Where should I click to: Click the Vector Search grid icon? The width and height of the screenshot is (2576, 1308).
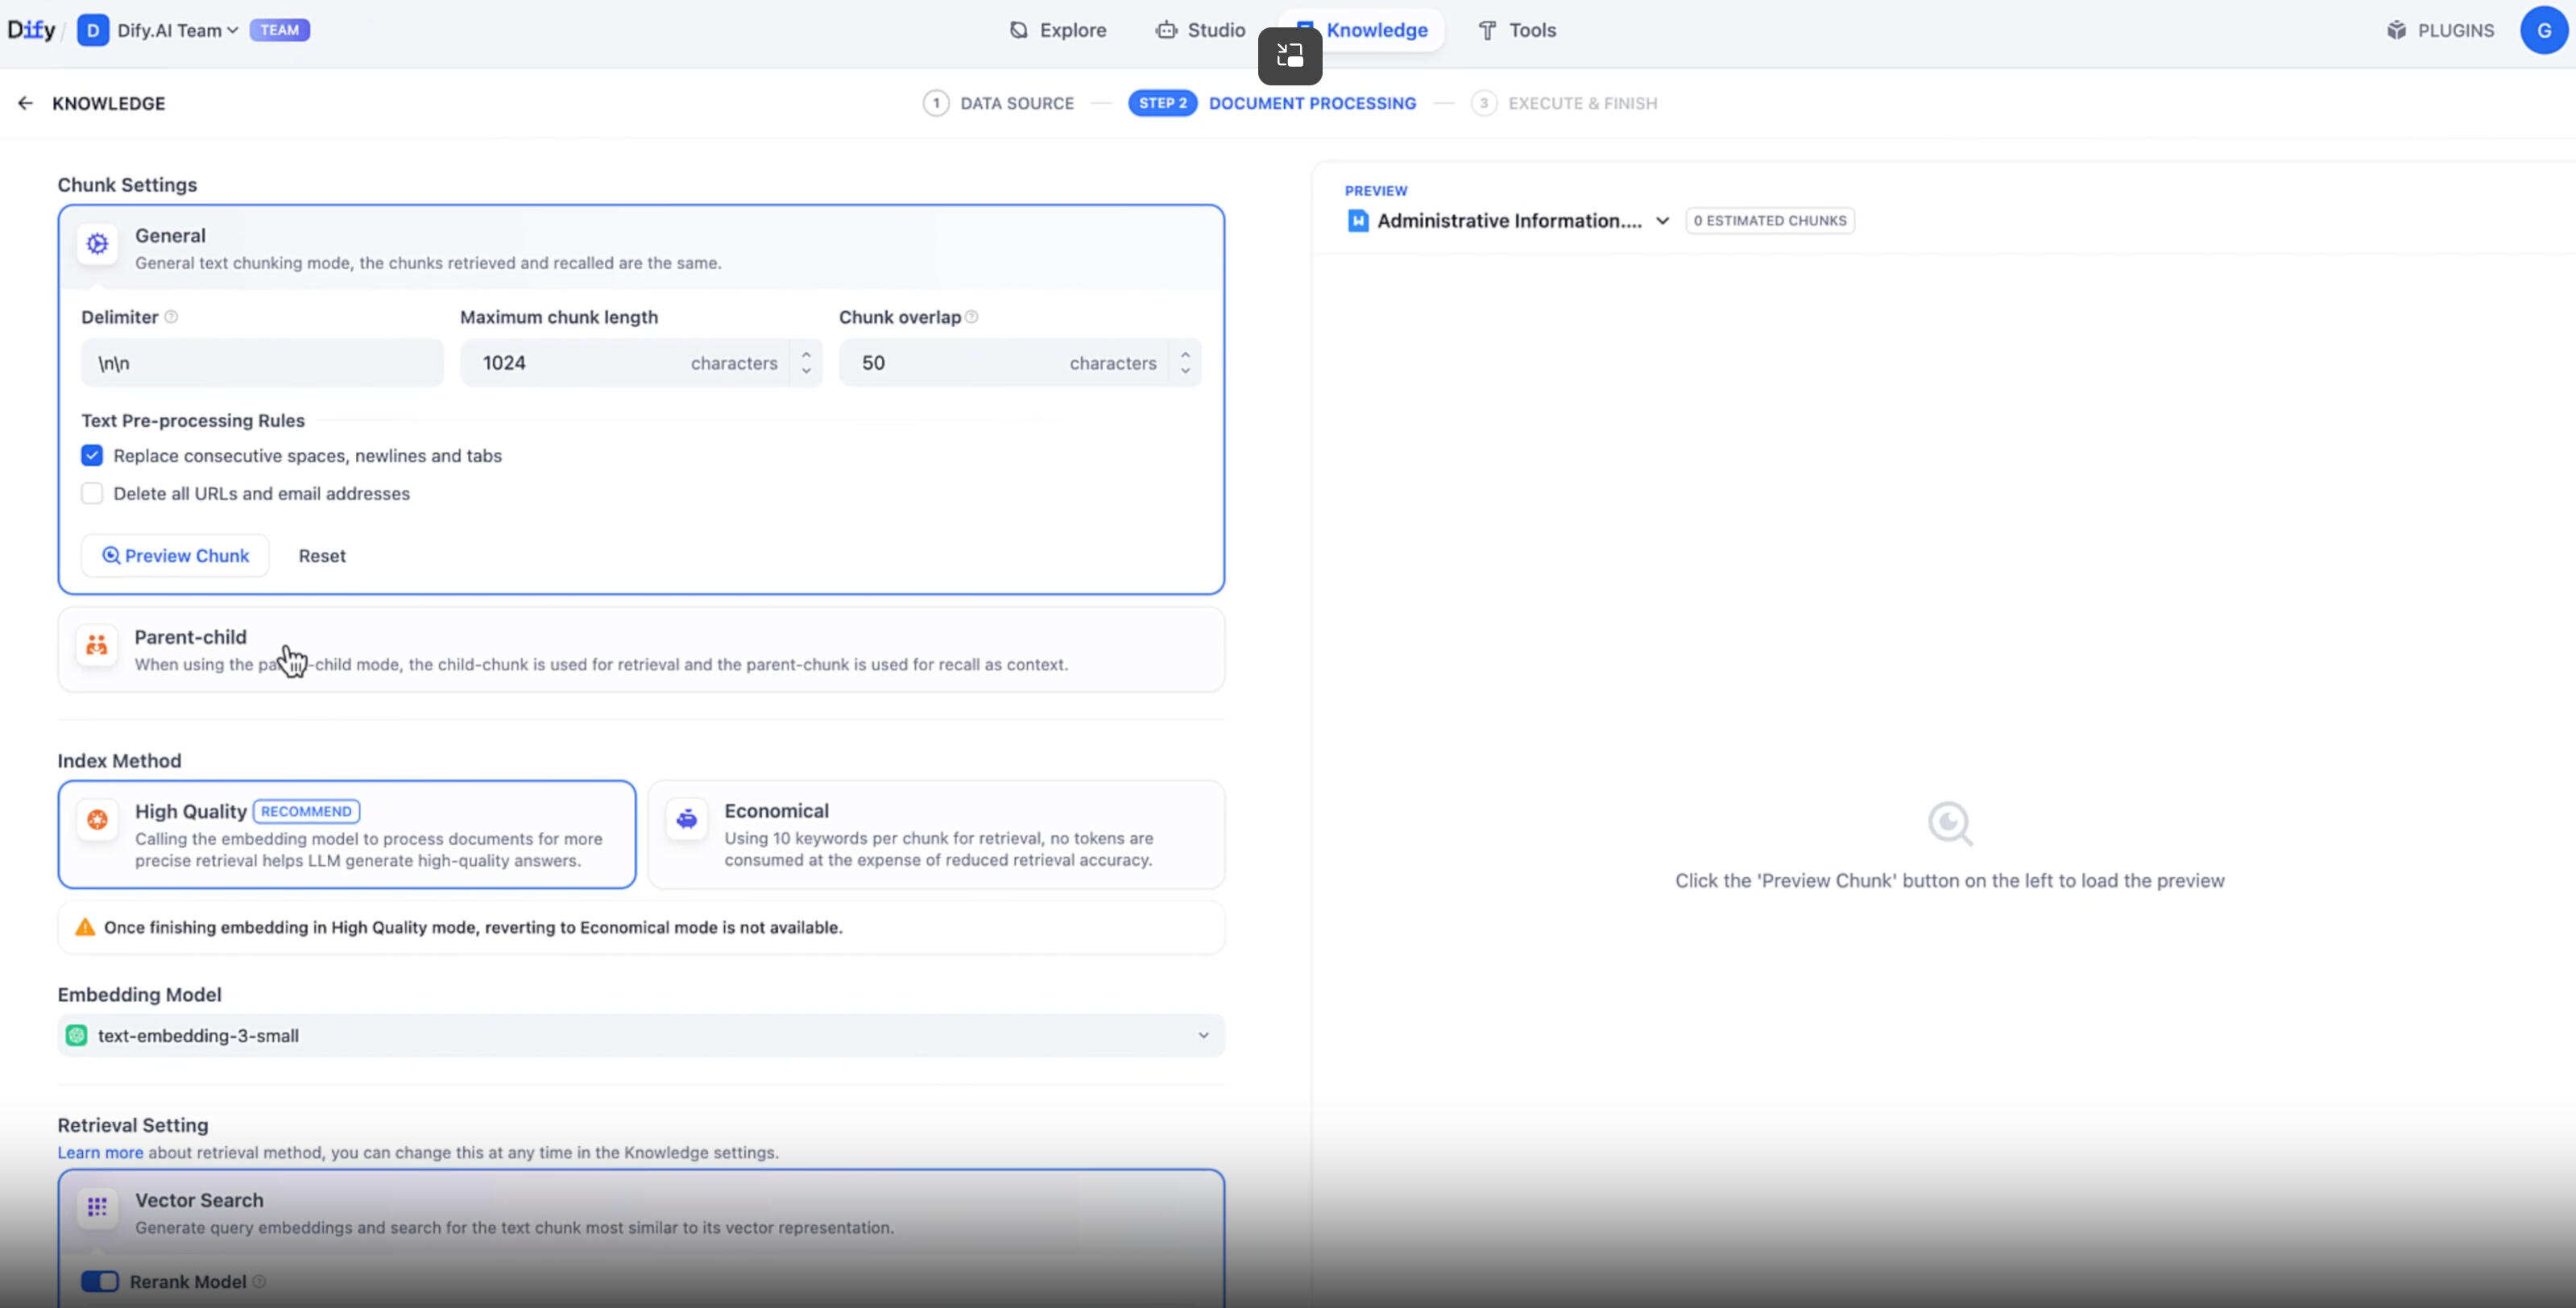pos(97,1207)
